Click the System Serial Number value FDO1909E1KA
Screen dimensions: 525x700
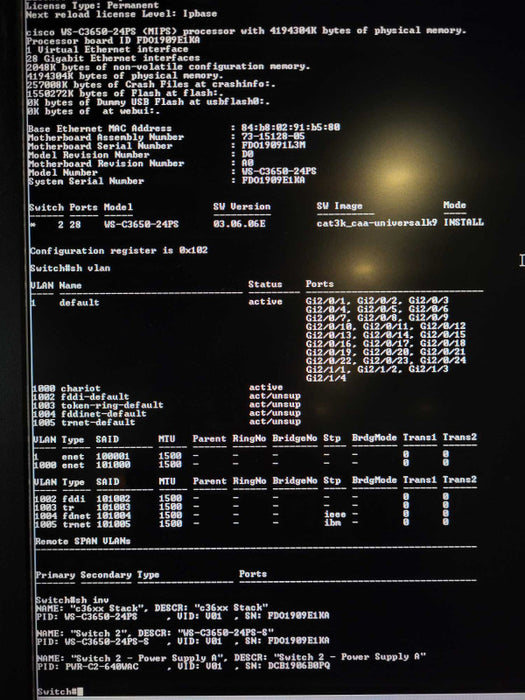[x=273, y=180]
